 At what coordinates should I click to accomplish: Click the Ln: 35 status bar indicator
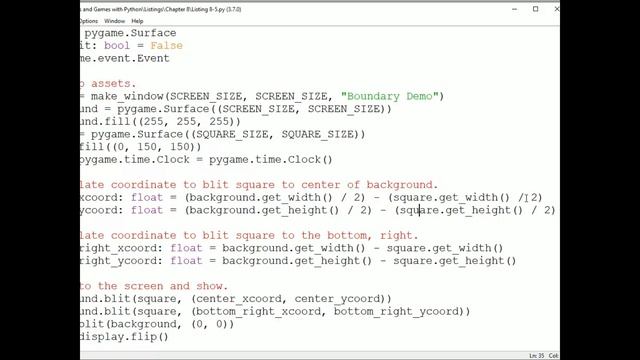coord(536,356)
